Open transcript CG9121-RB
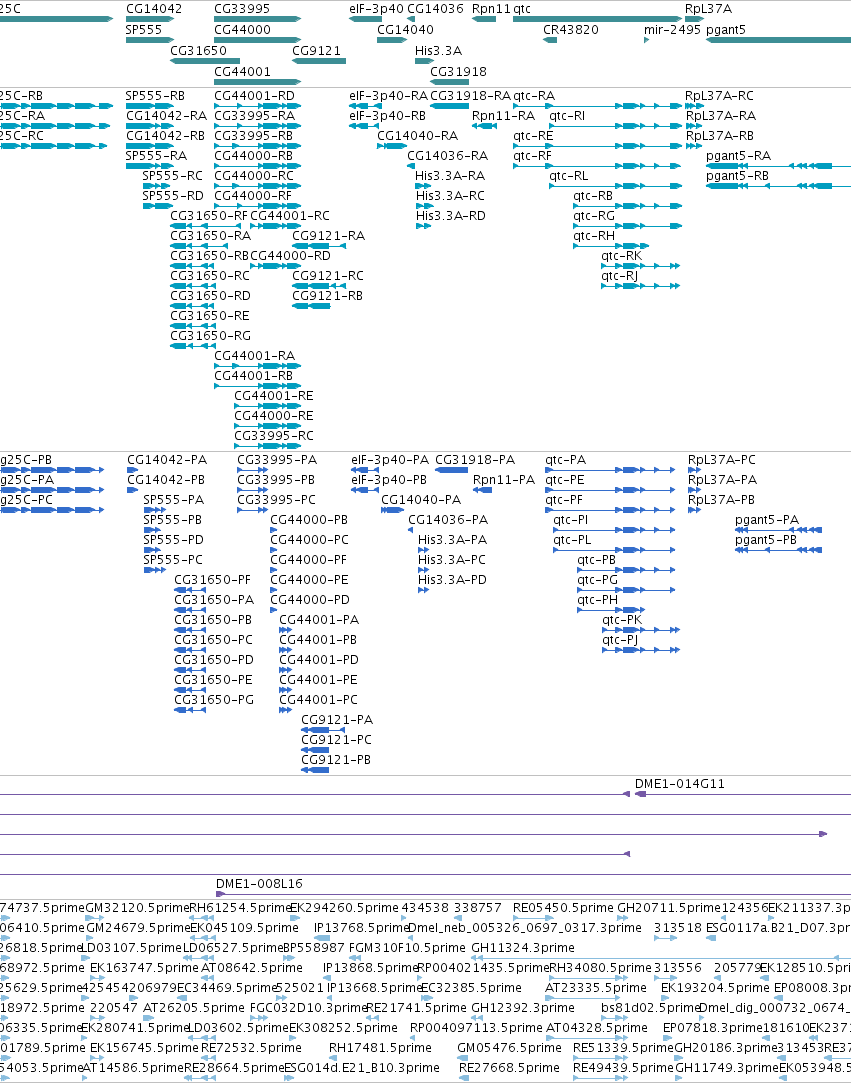Viewport: 851px width, 1083px height. pos(327,296)
